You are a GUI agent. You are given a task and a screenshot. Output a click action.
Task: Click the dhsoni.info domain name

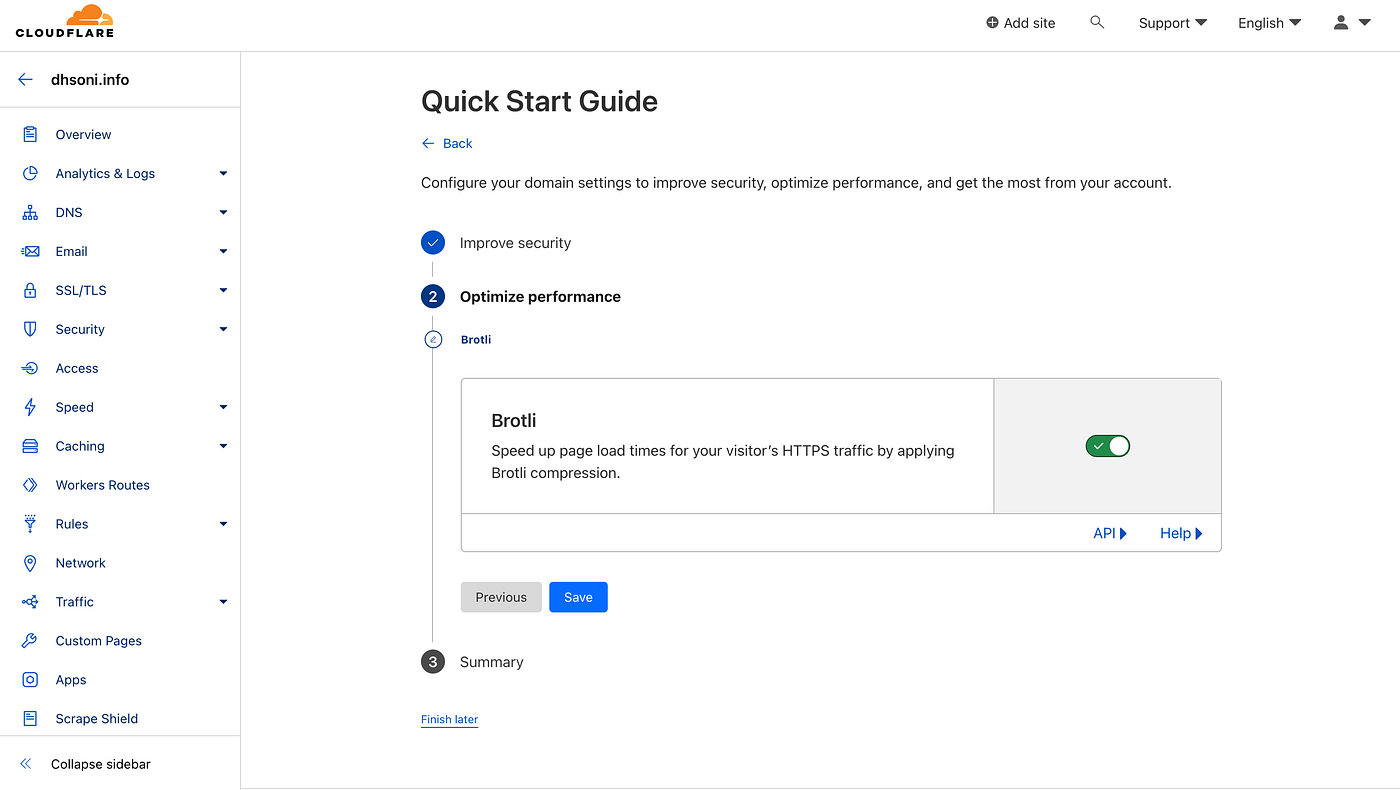(x=90, y=79)
